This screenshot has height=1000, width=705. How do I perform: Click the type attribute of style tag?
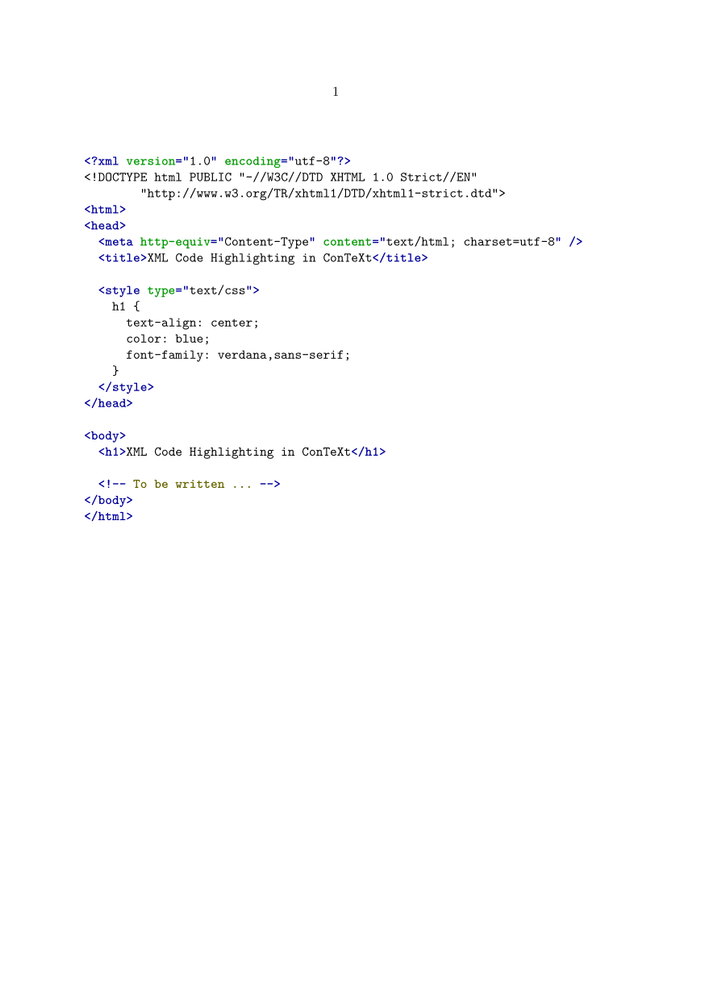coord(164,291)
